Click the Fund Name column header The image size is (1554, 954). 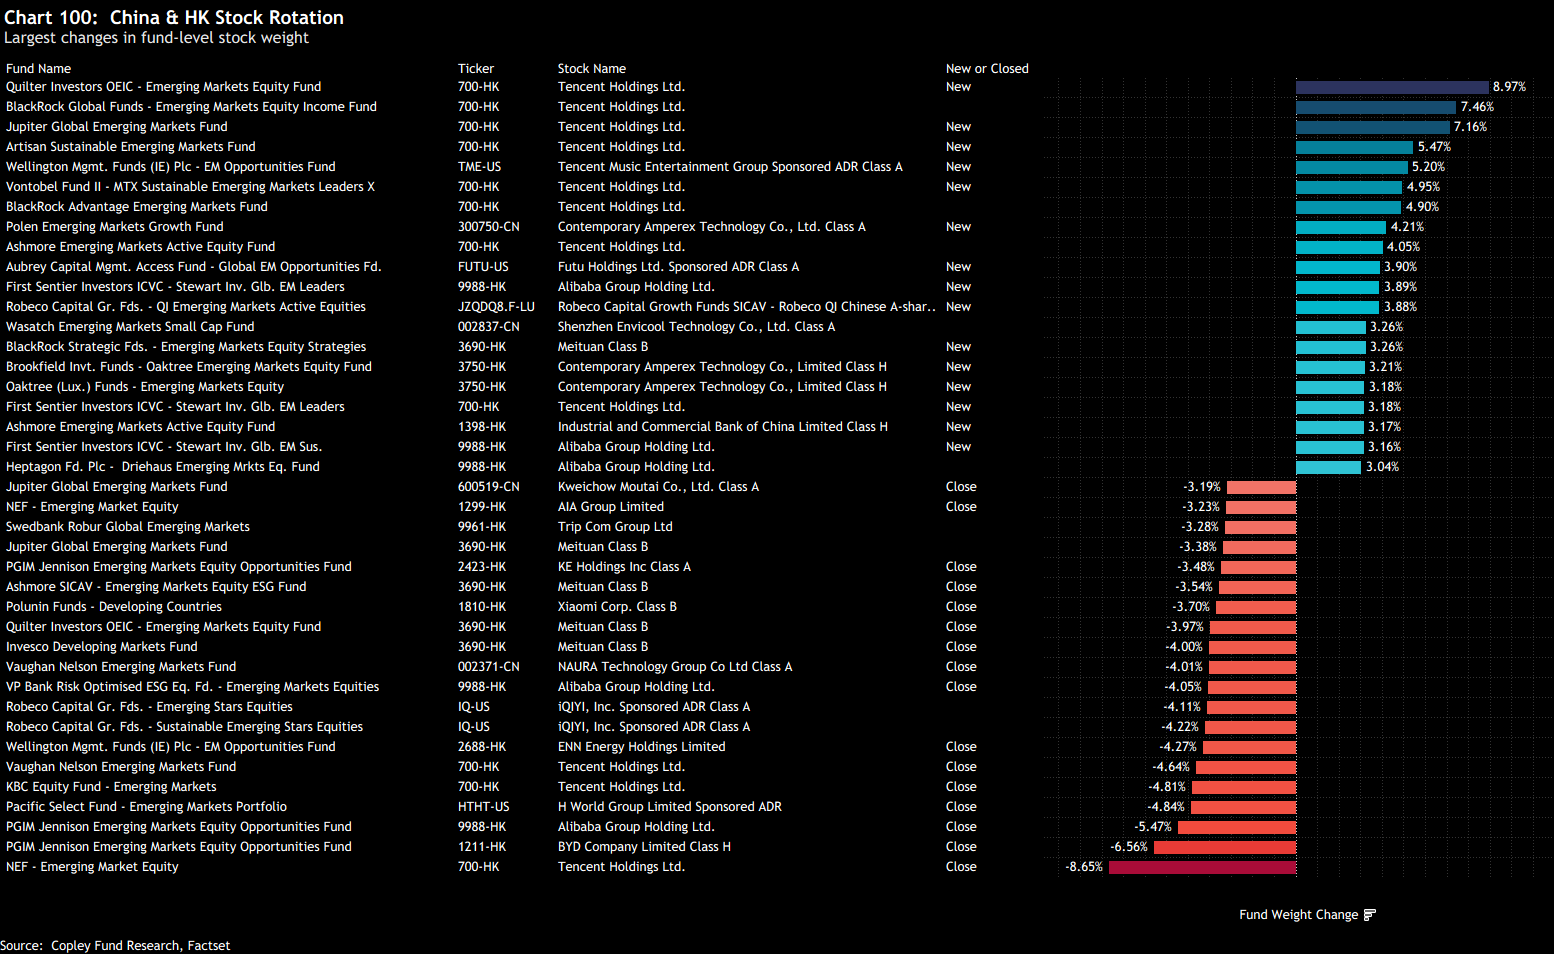click(38, 69)
